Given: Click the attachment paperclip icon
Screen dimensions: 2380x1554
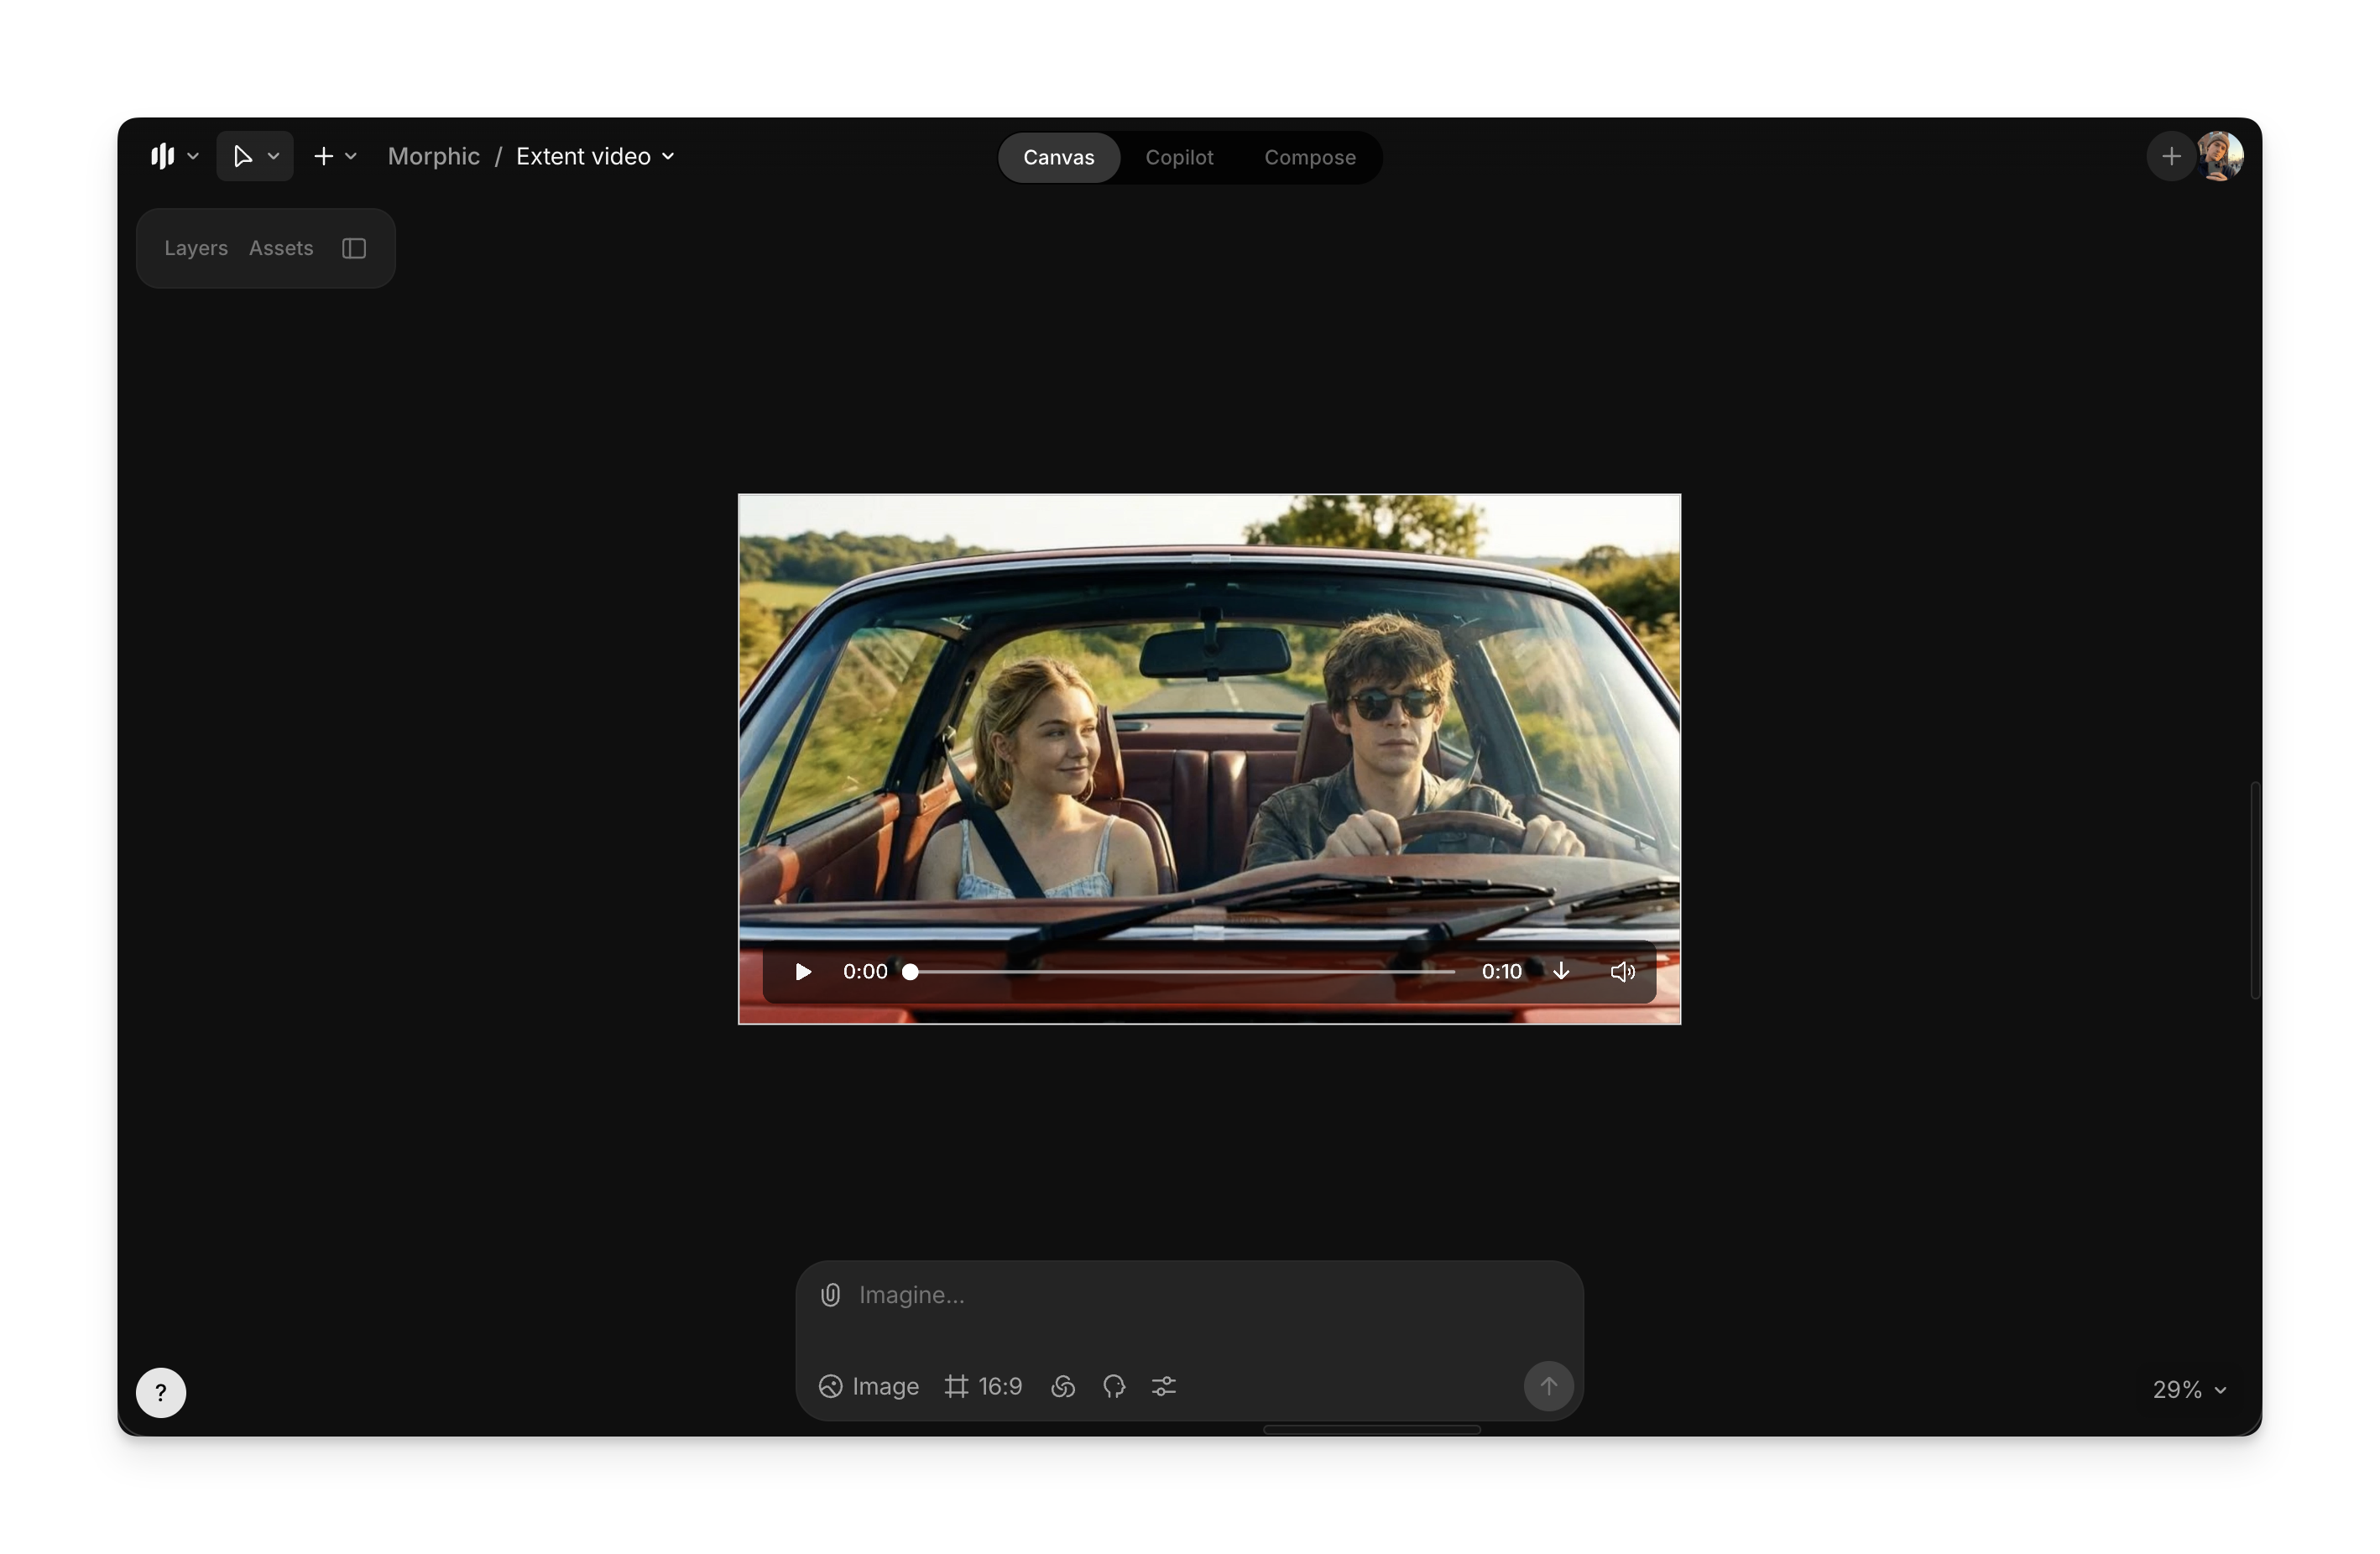Looking at the screenshot, I should (830, 1295).
